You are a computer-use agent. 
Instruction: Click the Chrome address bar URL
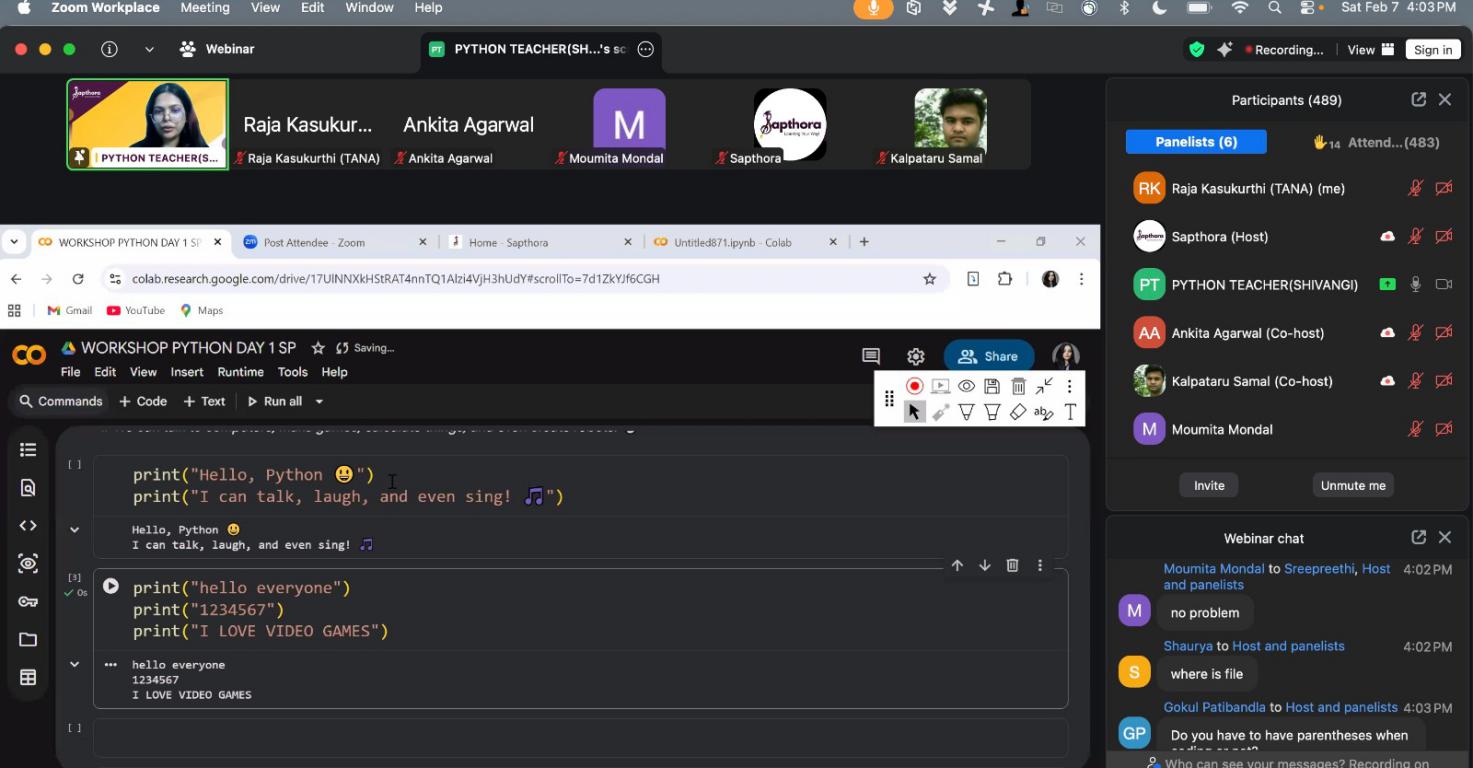pyautogui.click(x=396, y=279)
